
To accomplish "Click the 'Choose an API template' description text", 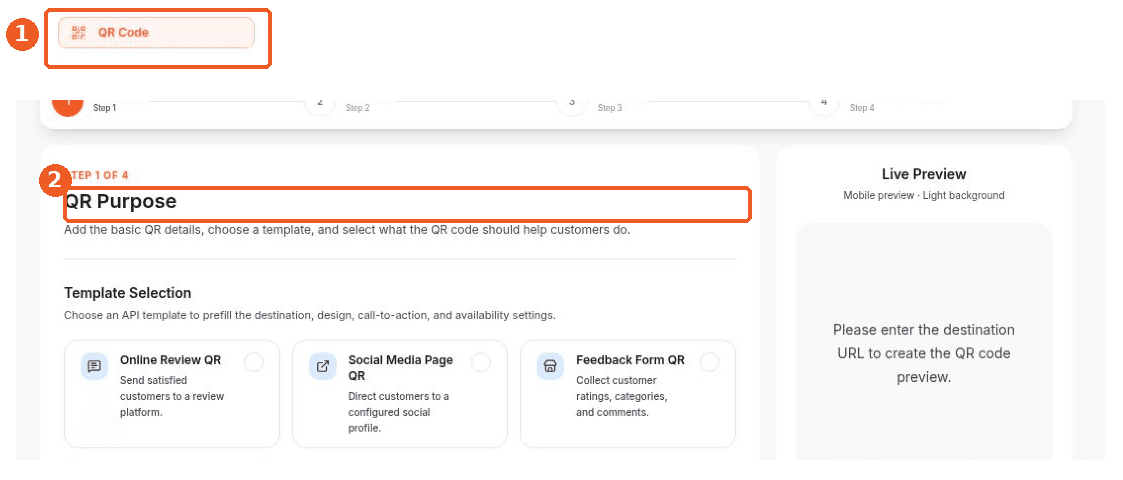I will point(309,315).
